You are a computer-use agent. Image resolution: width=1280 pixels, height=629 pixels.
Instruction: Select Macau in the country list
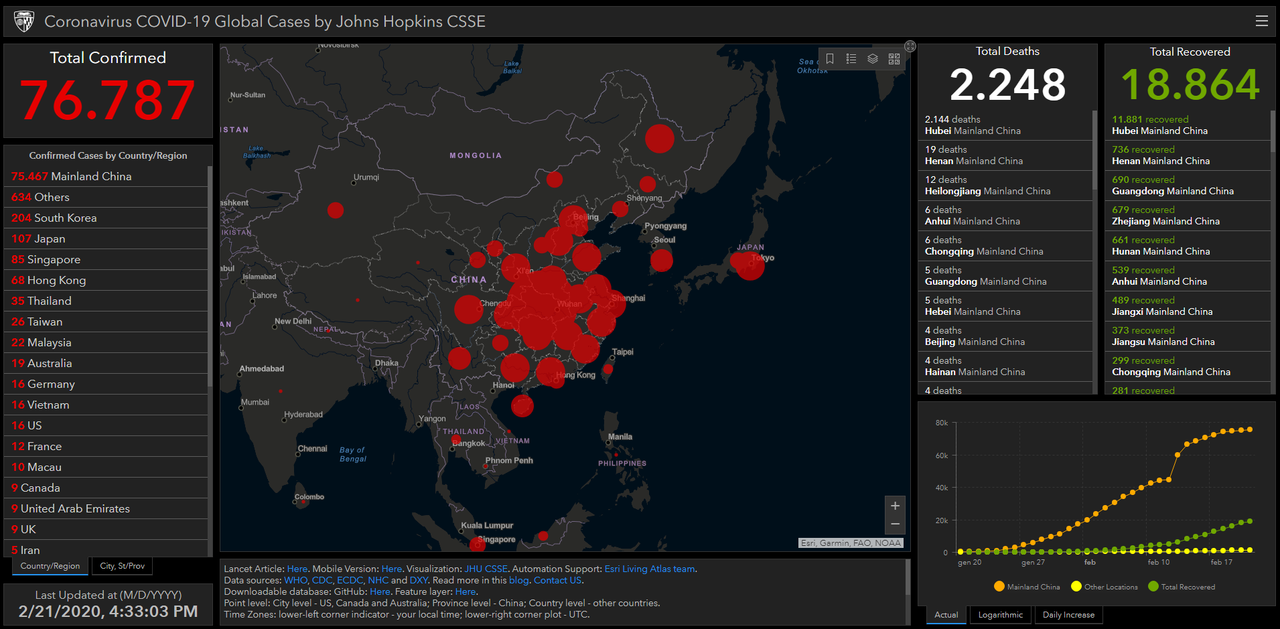pyautogui.click(x=108, y=467)
